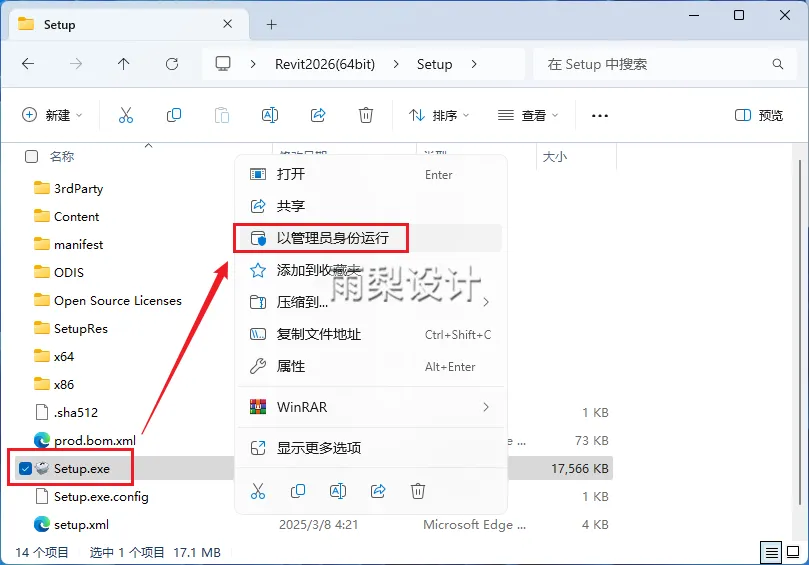Viewport: 809px width, 565px height.
Task: Click the search magnifier icon
Action: coord(778,64)
